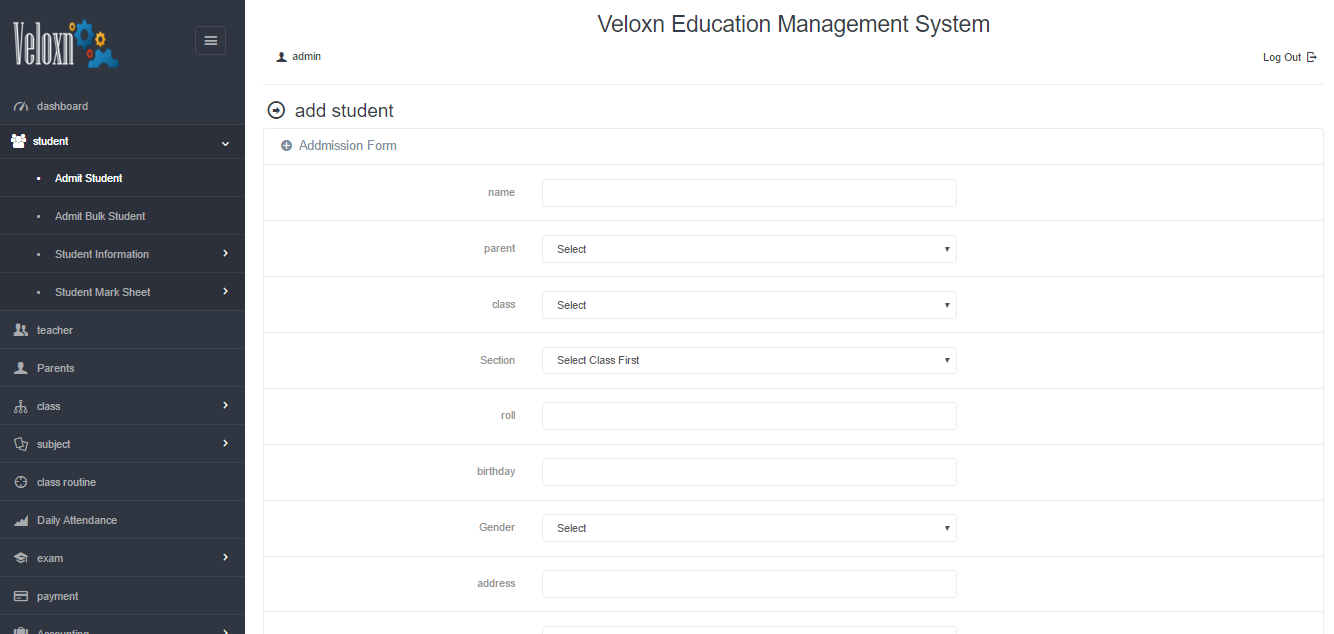This screenshot has width=1334, height=634.
Task: Click the name input field
Action: [748, 193]
